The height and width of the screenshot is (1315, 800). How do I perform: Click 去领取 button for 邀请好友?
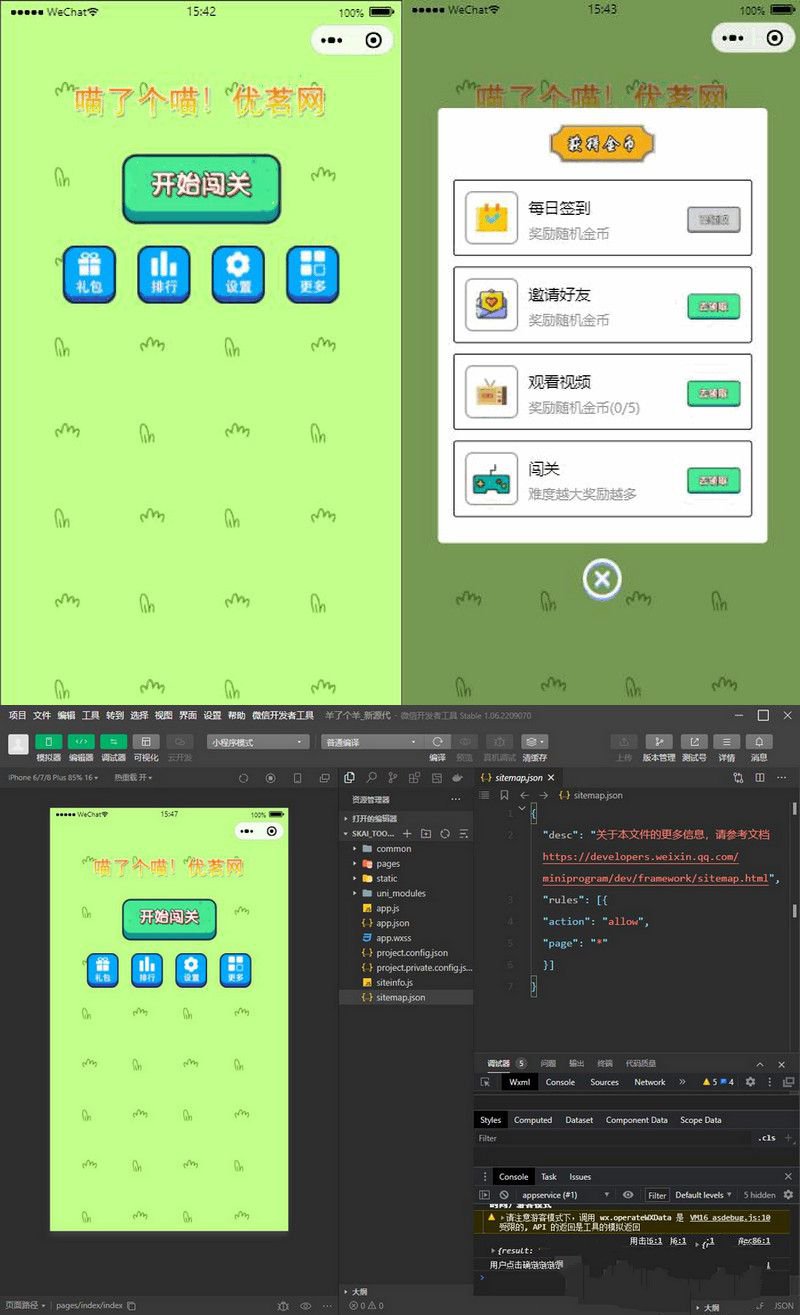coord(713,307)
